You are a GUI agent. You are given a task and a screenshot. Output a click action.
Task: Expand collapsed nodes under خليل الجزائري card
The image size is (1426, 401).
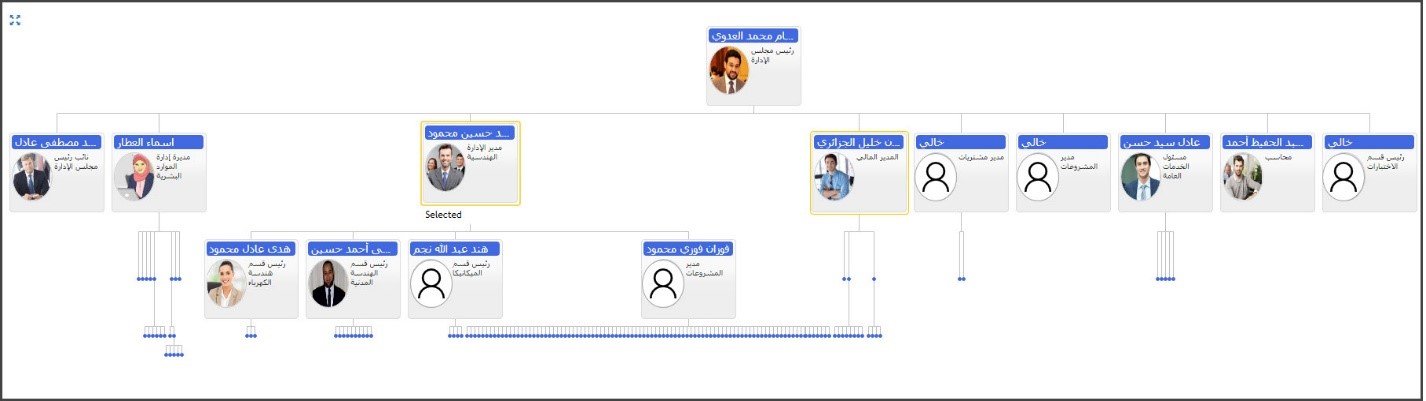[860, 279]
